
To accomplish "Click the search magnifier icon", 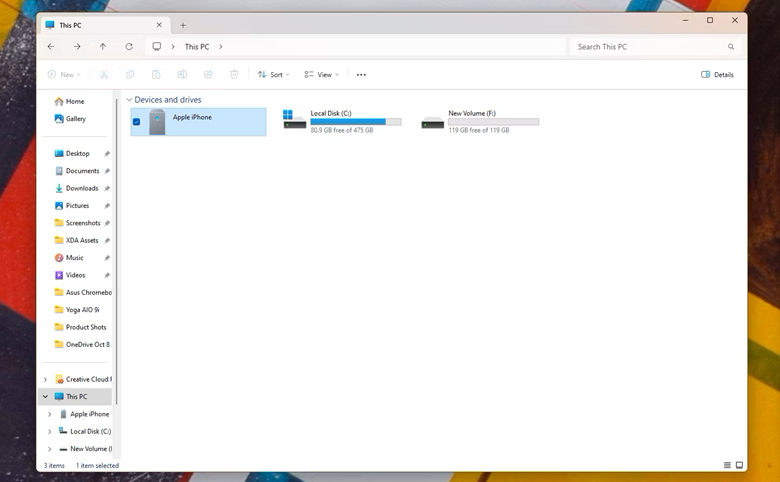I will (x=731, y=47).
